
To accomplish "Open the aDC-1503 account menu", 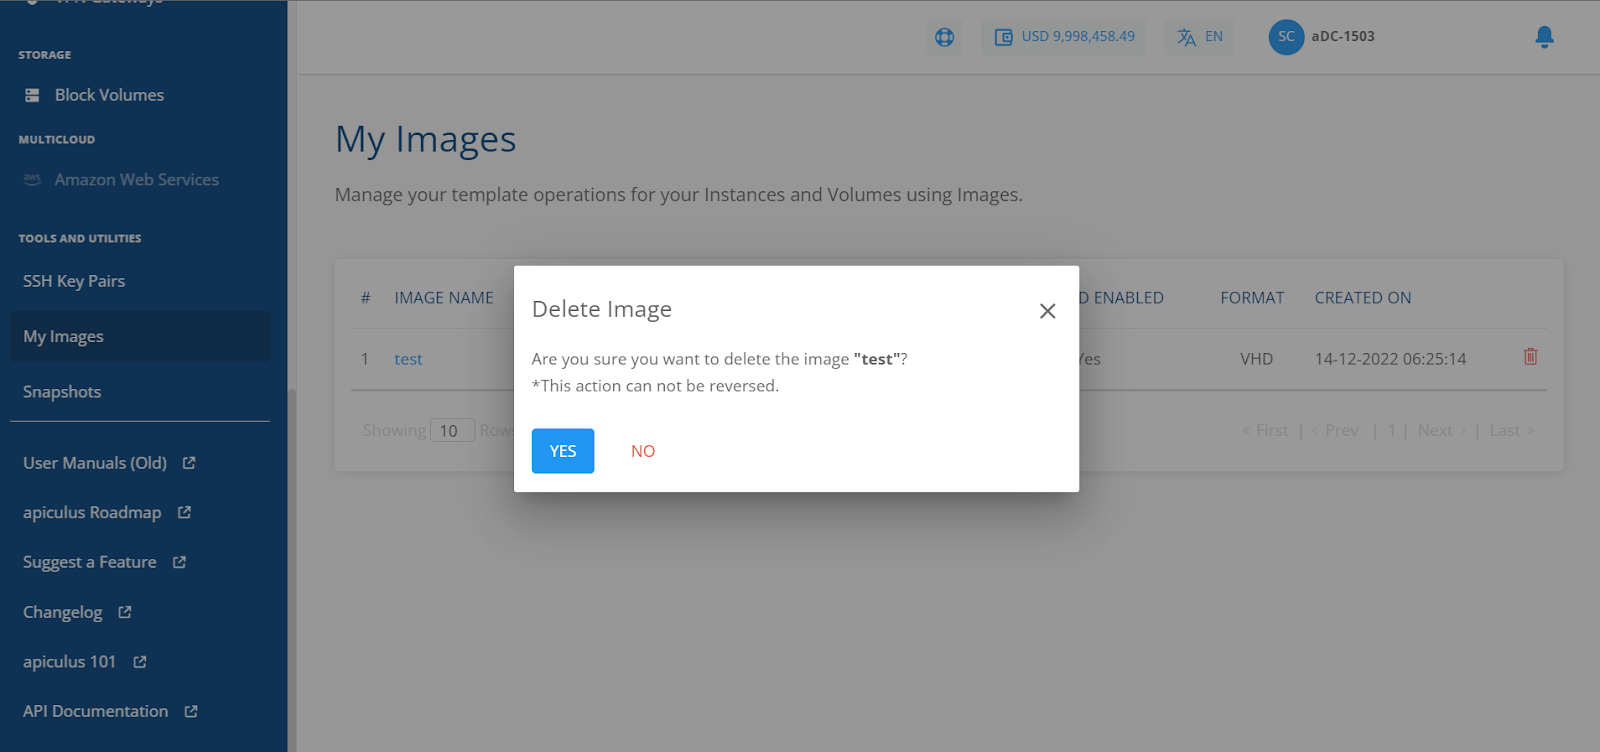I will coord(1343,37).
